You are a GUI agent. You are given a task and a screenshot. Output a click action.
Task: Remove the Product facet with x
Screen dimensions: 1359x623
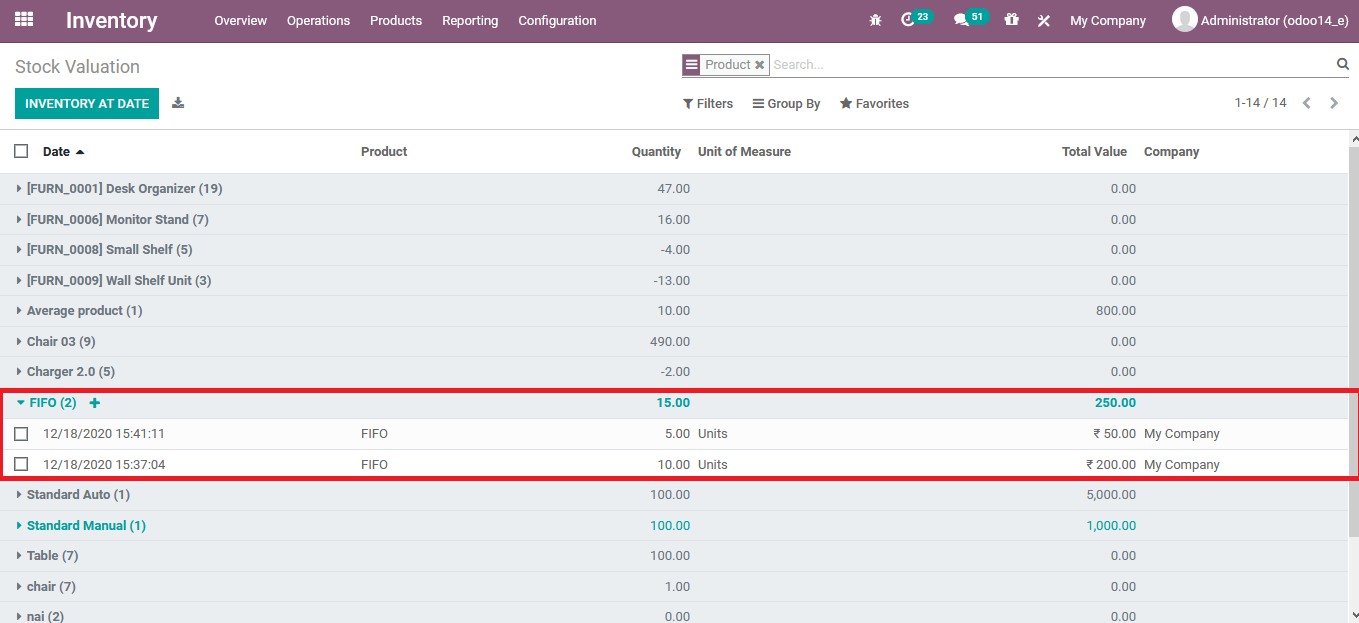click(x=760, y=65)
